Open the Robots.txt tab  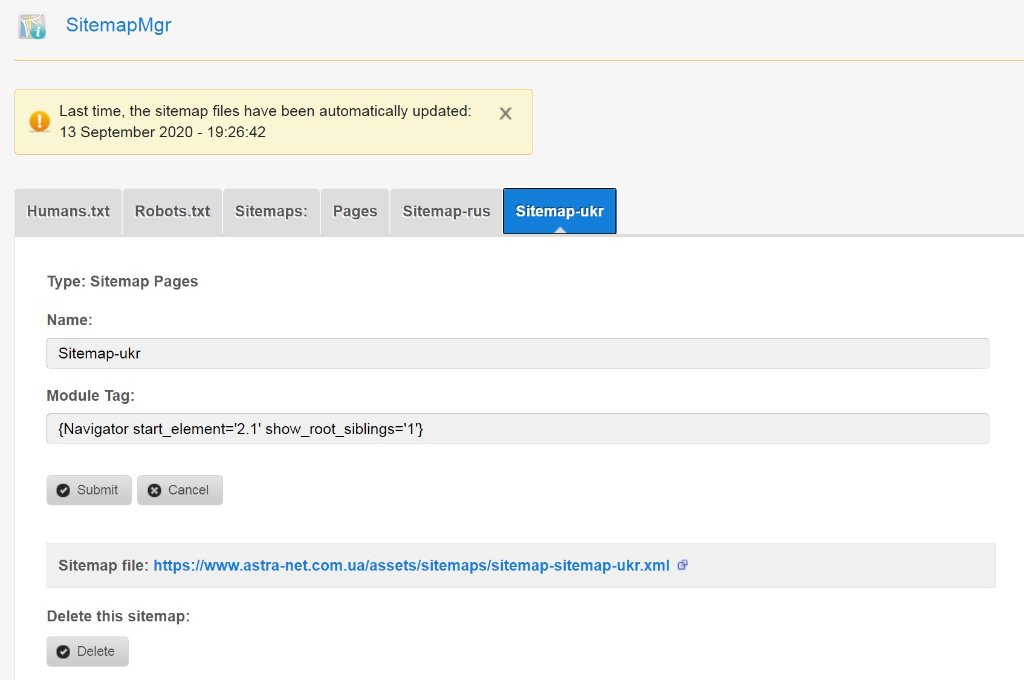click(172, 211)
